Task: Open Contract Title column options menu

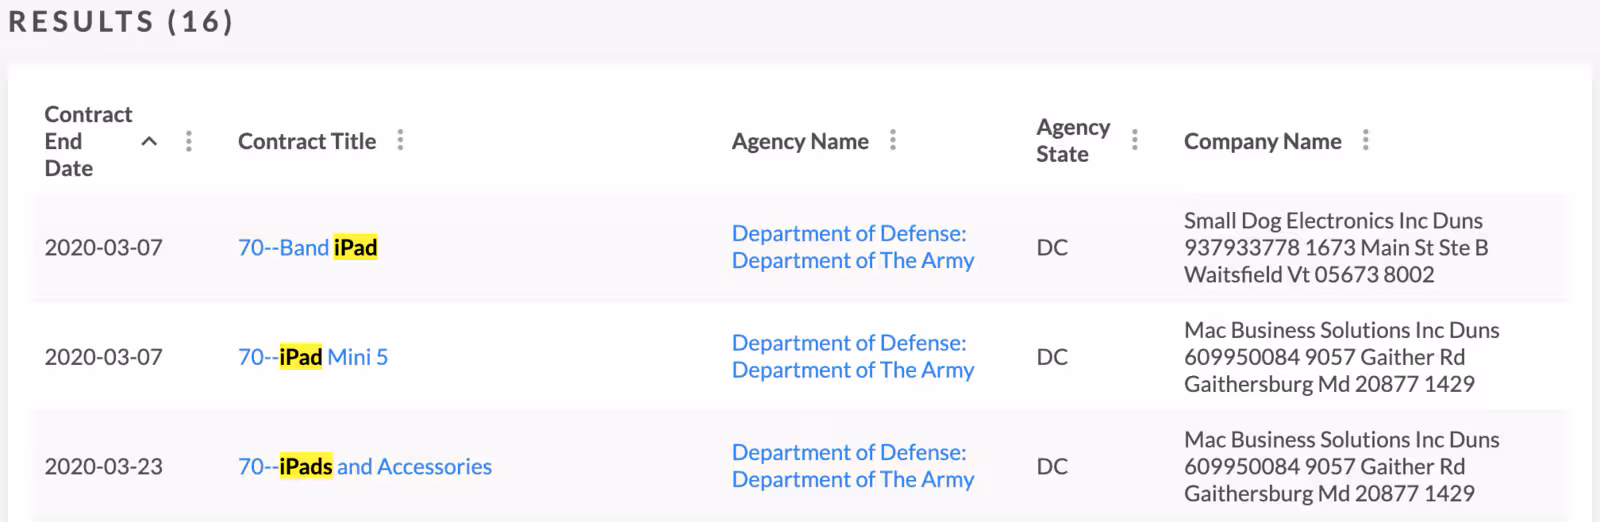Action: pyautogui.click(x=400, y=140)
